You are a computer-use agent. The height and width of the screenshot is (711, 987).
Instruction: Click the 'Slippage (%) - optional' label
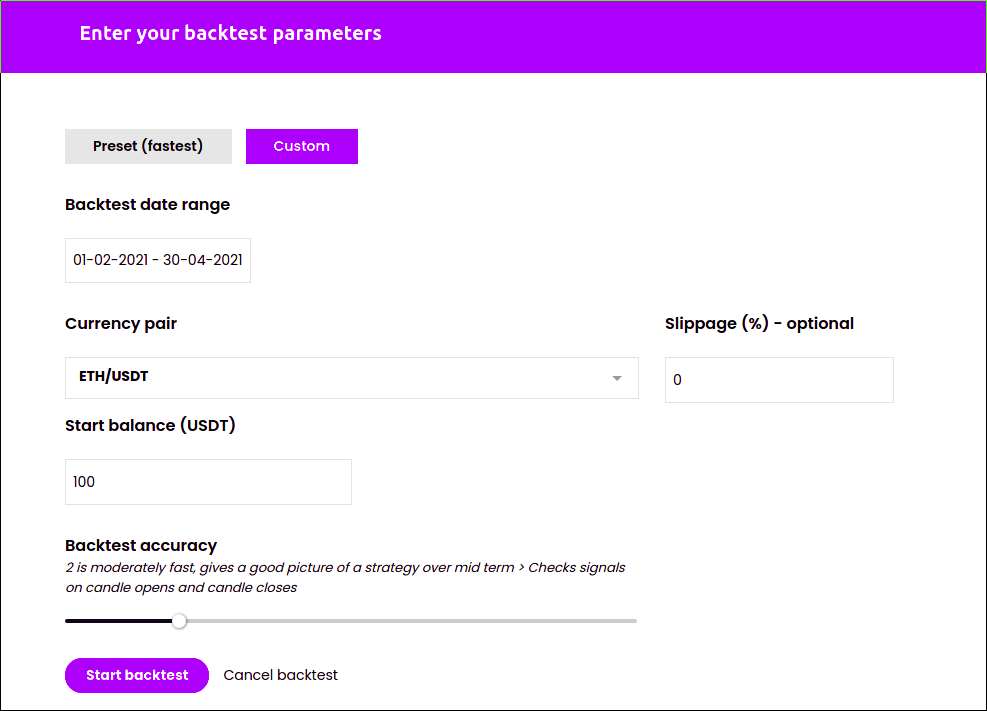pos(759,323)
